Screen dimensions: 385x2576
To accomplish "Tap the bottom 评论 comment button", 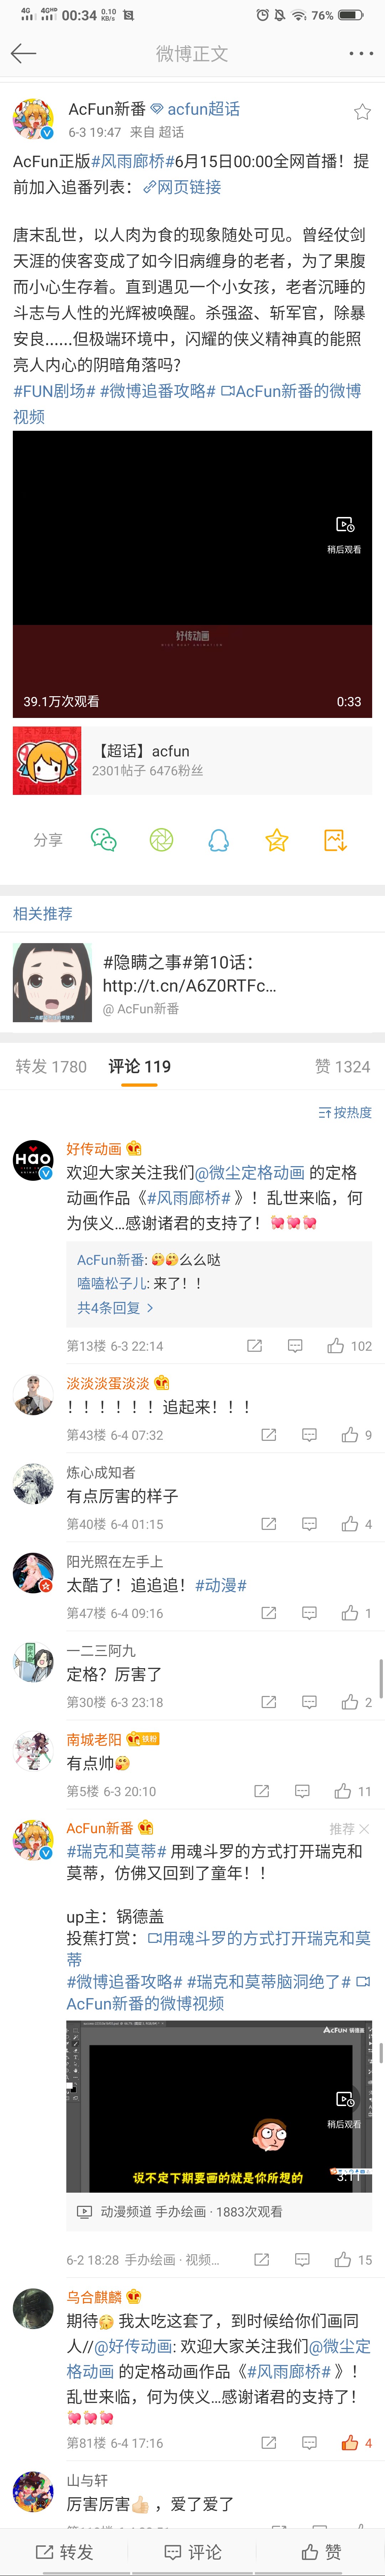I will click(x=192, y=2552).
